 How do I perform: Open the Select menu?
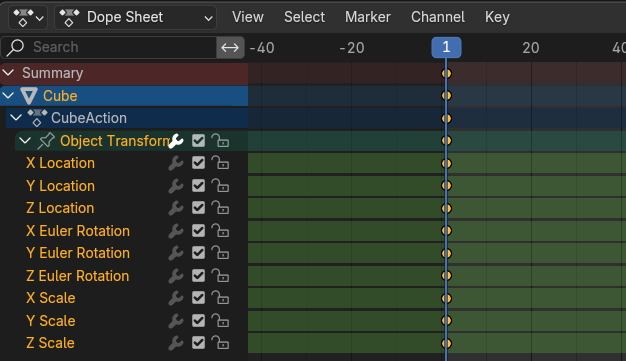[x=304, y=17]
